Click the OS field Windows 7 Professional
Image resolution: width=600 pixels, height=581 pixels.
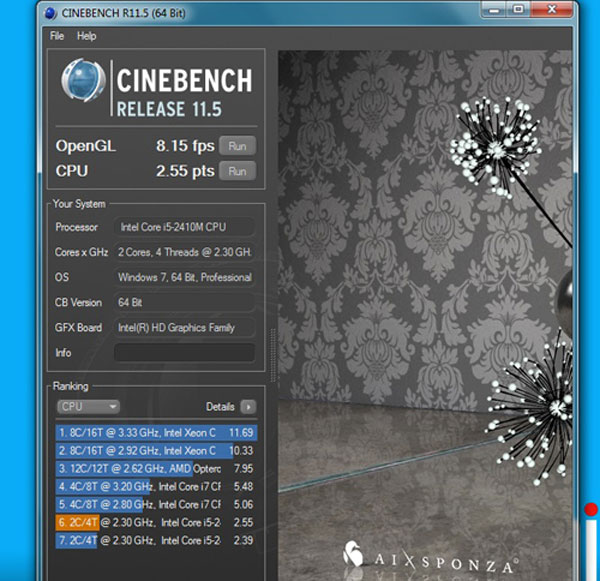point(184,277)
